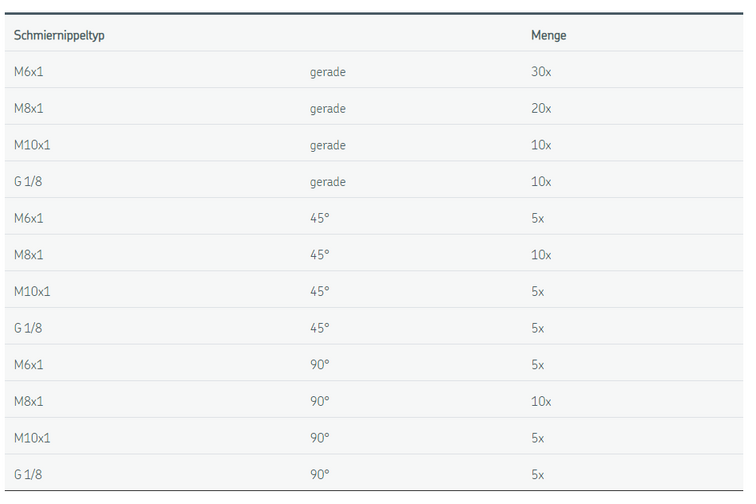Click the Schmiernippeltyp column header
The image size is (756, 504).
point(59,35)
